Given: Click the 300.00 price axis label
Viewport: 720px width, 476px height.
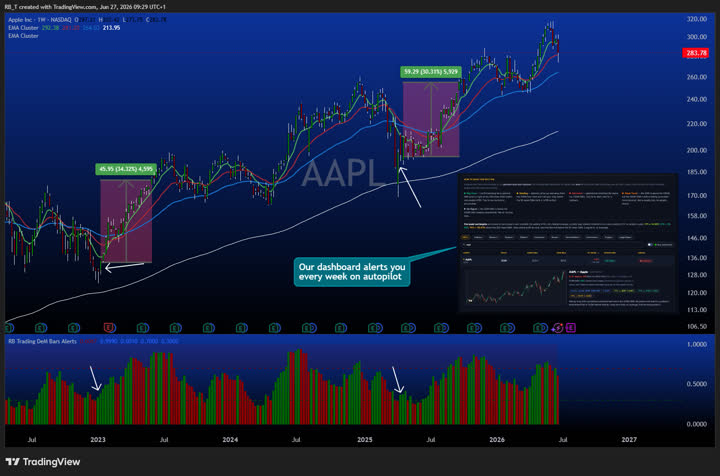Looking at the screenshot, I should coord(697,37).
